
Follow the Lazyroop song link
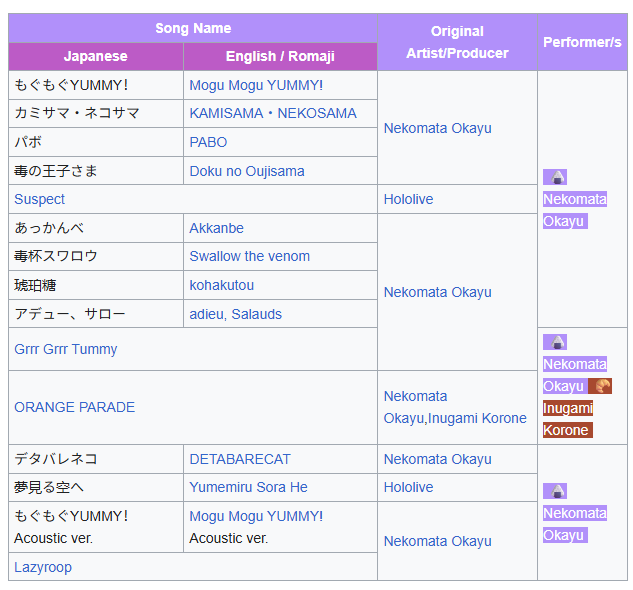(43, 567)
